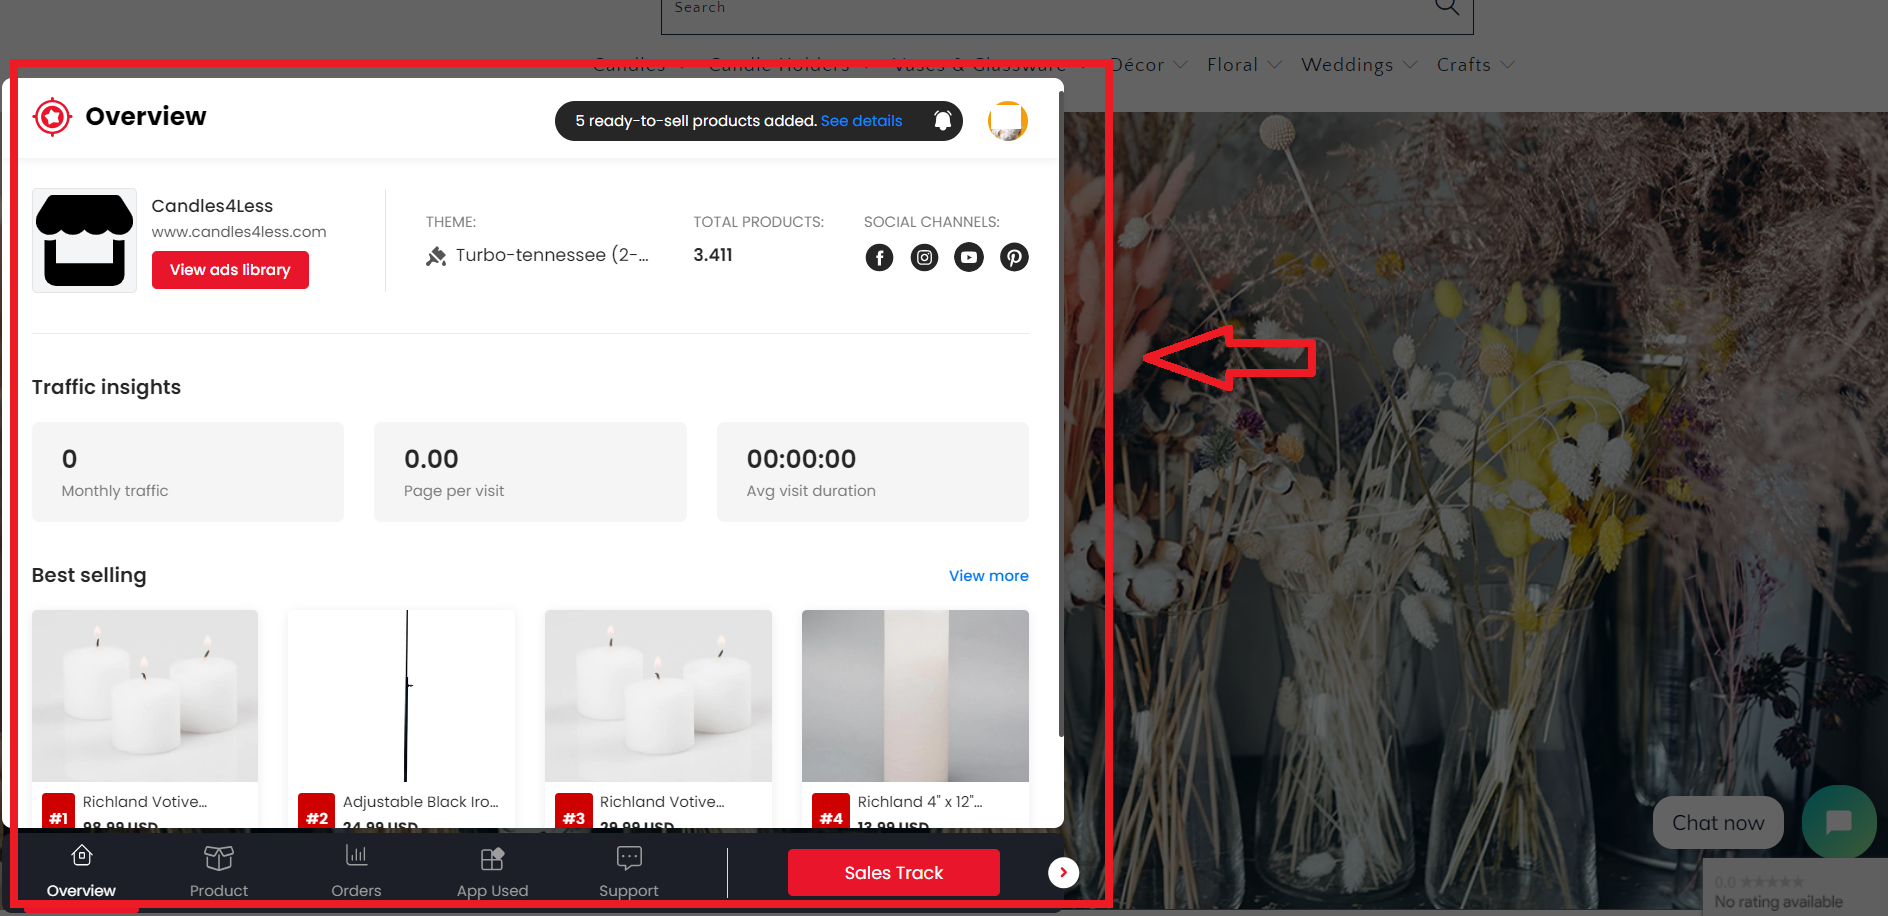Click the Candles4Less store name
The width and height of the screenshot is (1888, 916).
click(x=212, y=206)
